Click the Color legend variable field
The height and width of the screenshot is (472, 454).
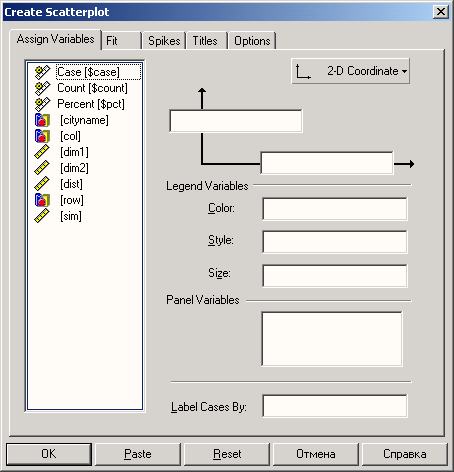pyautogui.click(x=335, y=209)
